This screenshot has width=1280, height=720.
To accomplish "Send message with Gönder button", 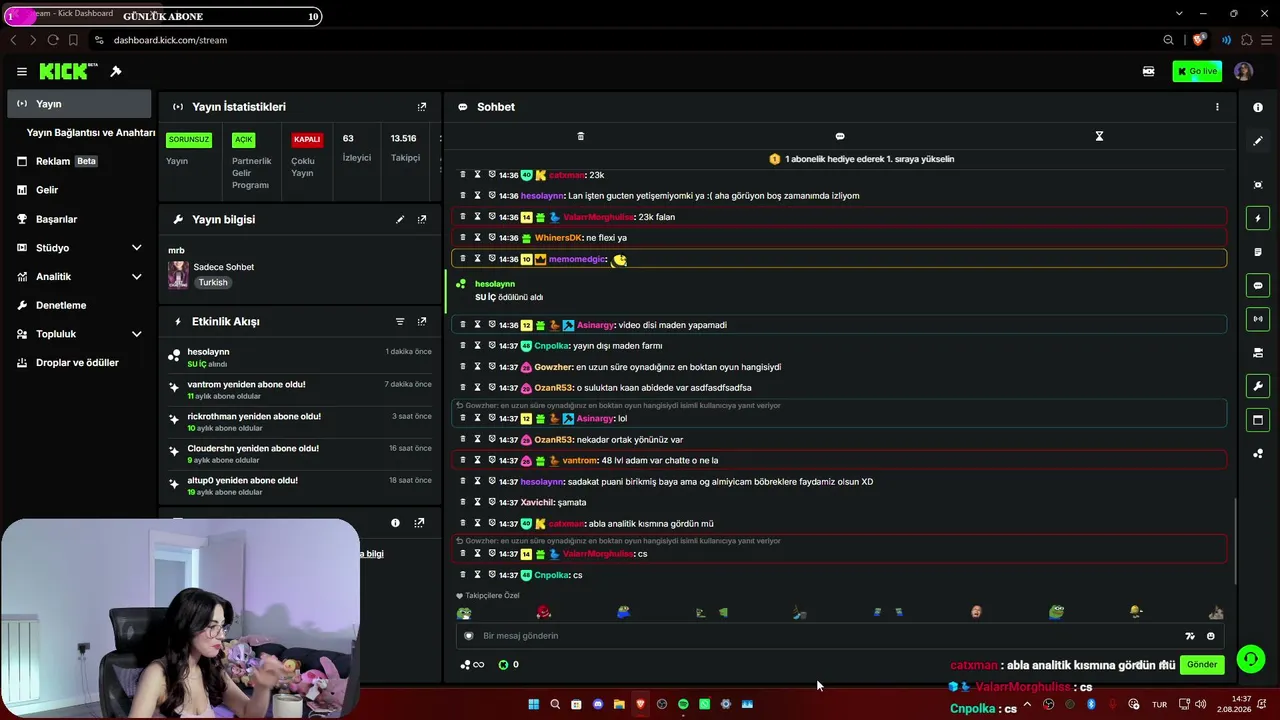I will pos(1202,665).
